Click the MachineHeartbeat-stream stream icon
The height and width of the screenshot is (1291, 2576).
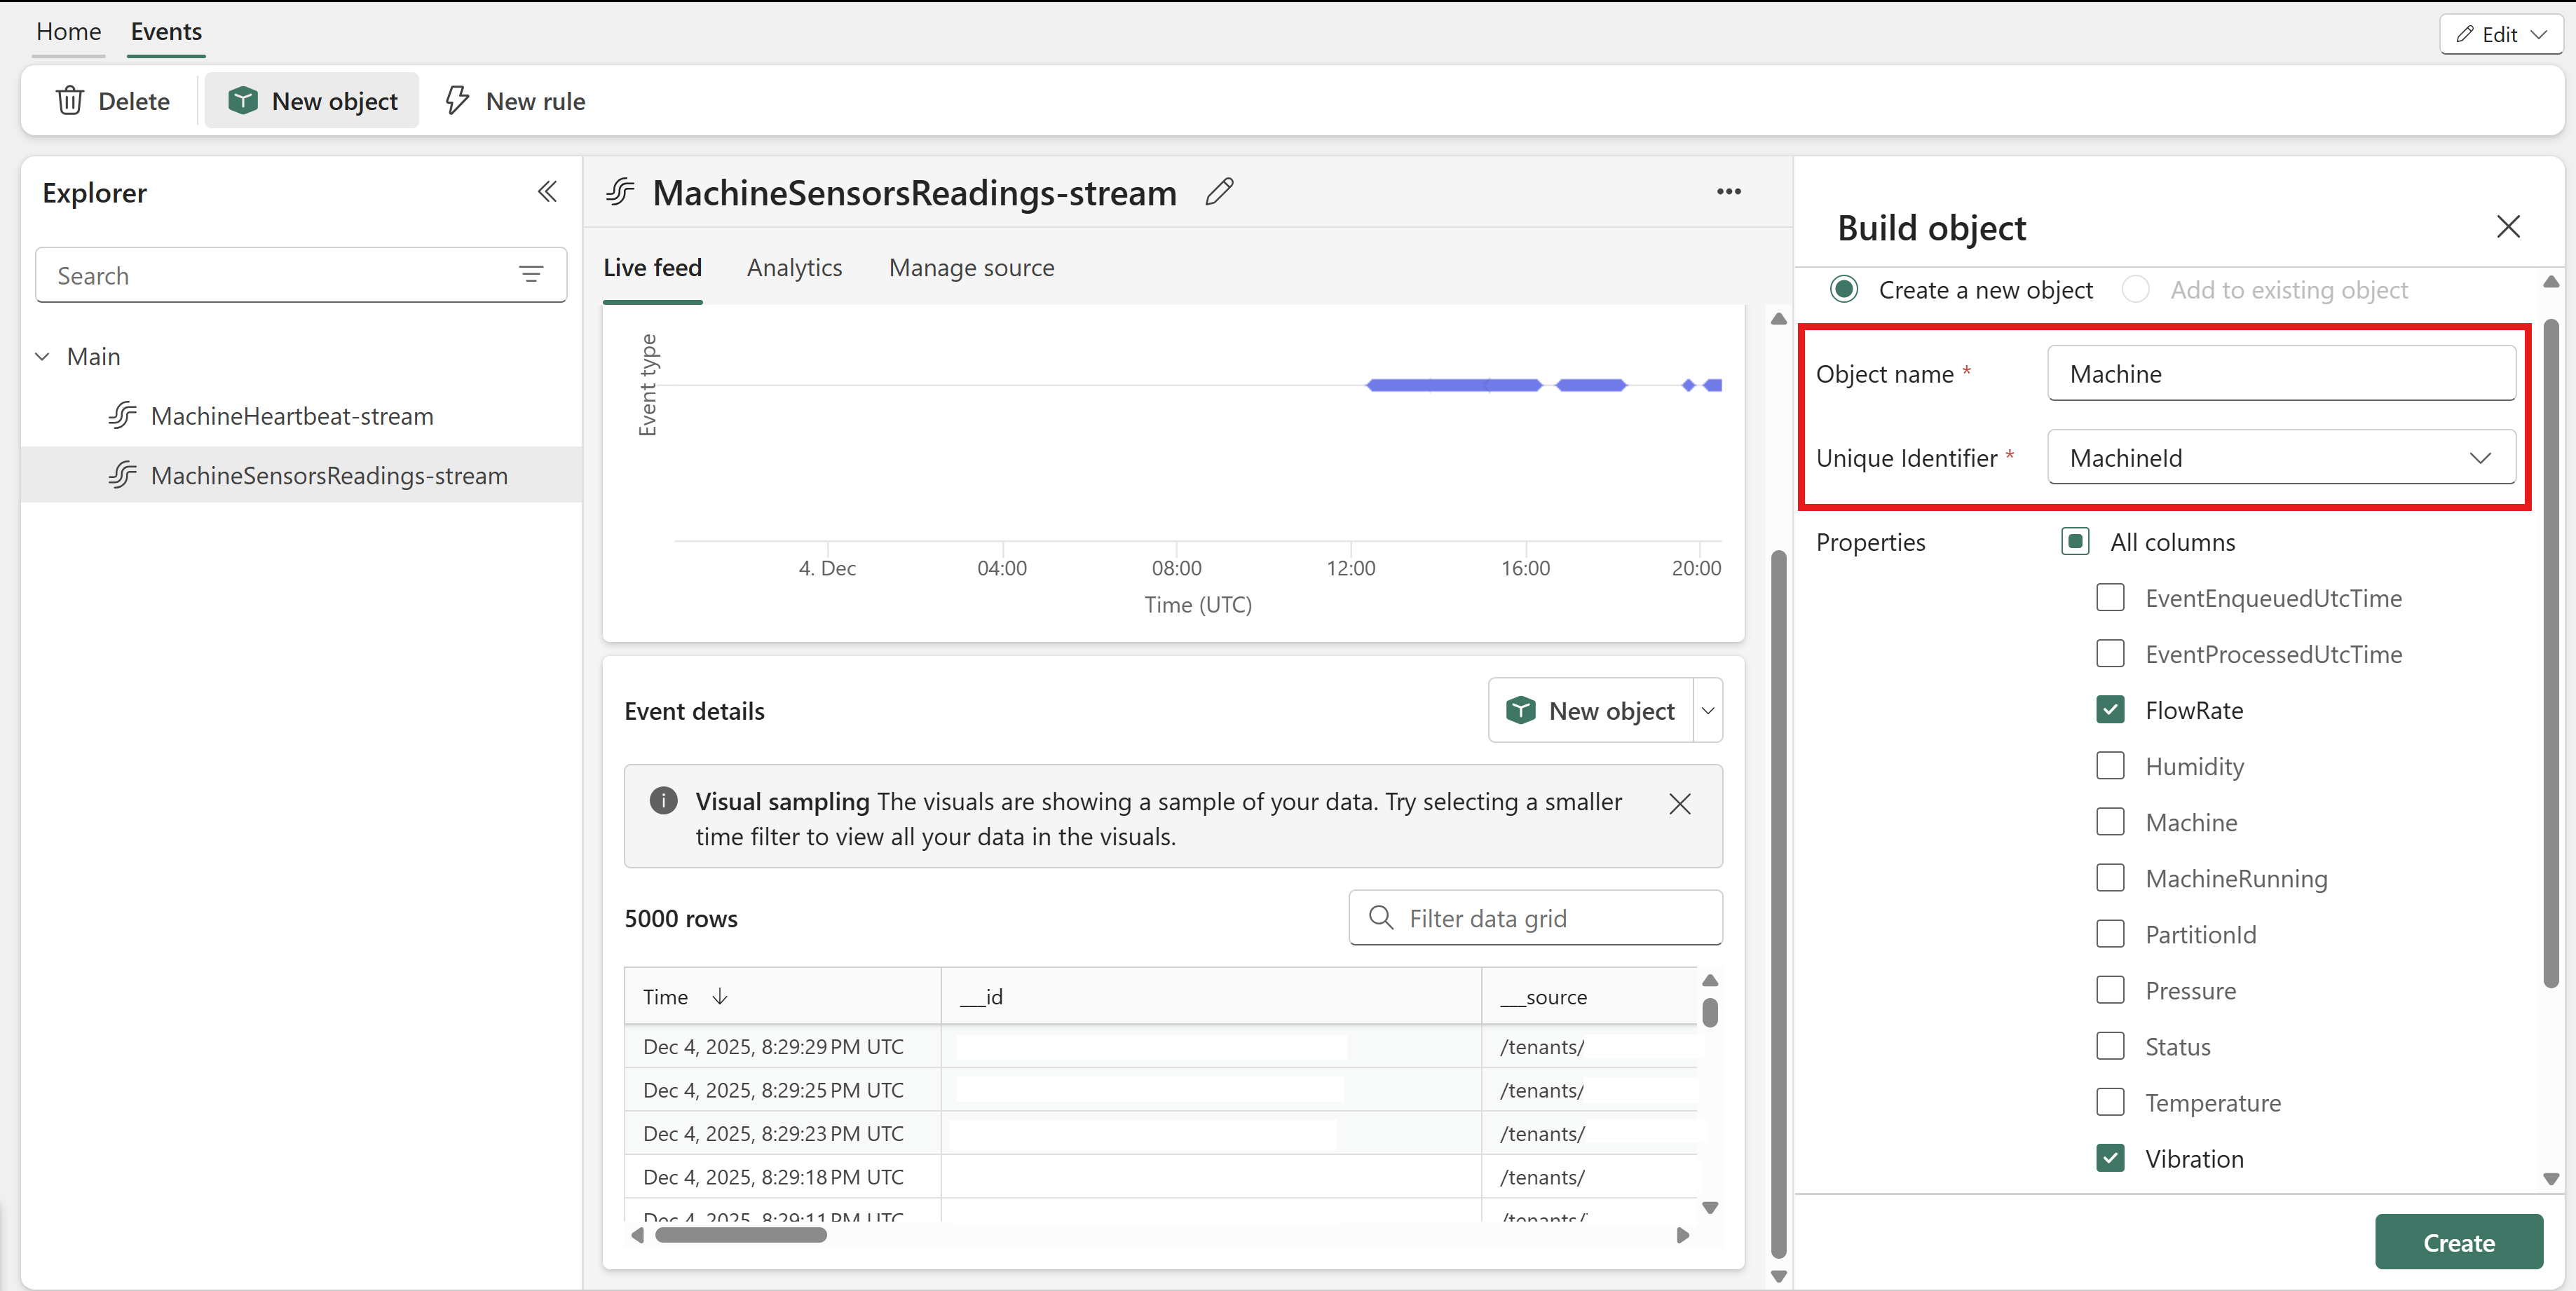[123, 416]
